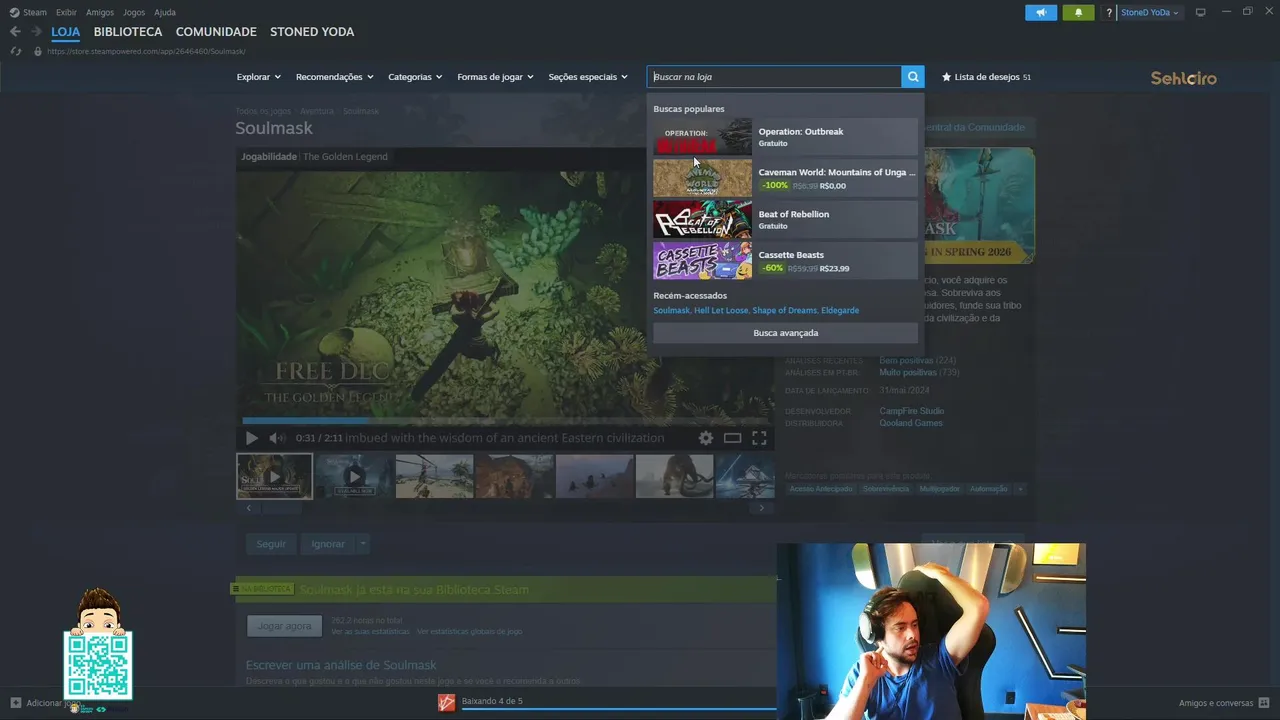
Task: Go forward with the right arrow
Action: coord(35,32)
